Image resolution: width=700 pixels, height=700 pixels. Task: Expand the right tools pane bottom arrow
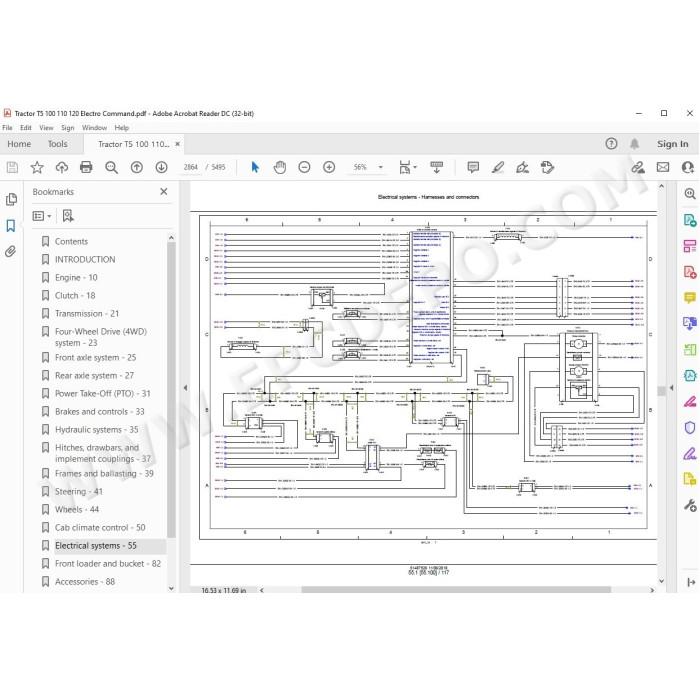click(x=691, y=582)
